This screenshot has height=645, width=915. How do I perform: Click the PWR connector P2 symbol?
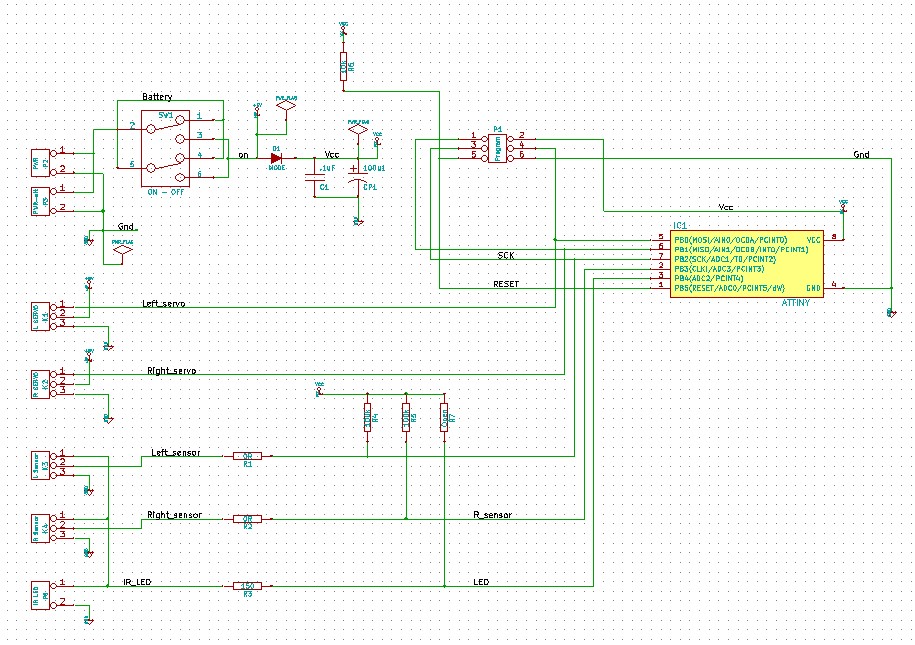pos(41,165)
